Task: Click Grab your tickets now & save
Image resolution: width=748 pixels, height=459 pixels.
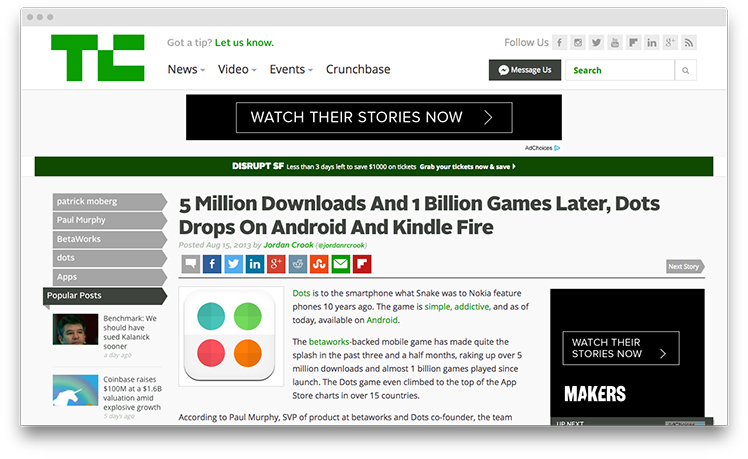Action: [468, 167]
